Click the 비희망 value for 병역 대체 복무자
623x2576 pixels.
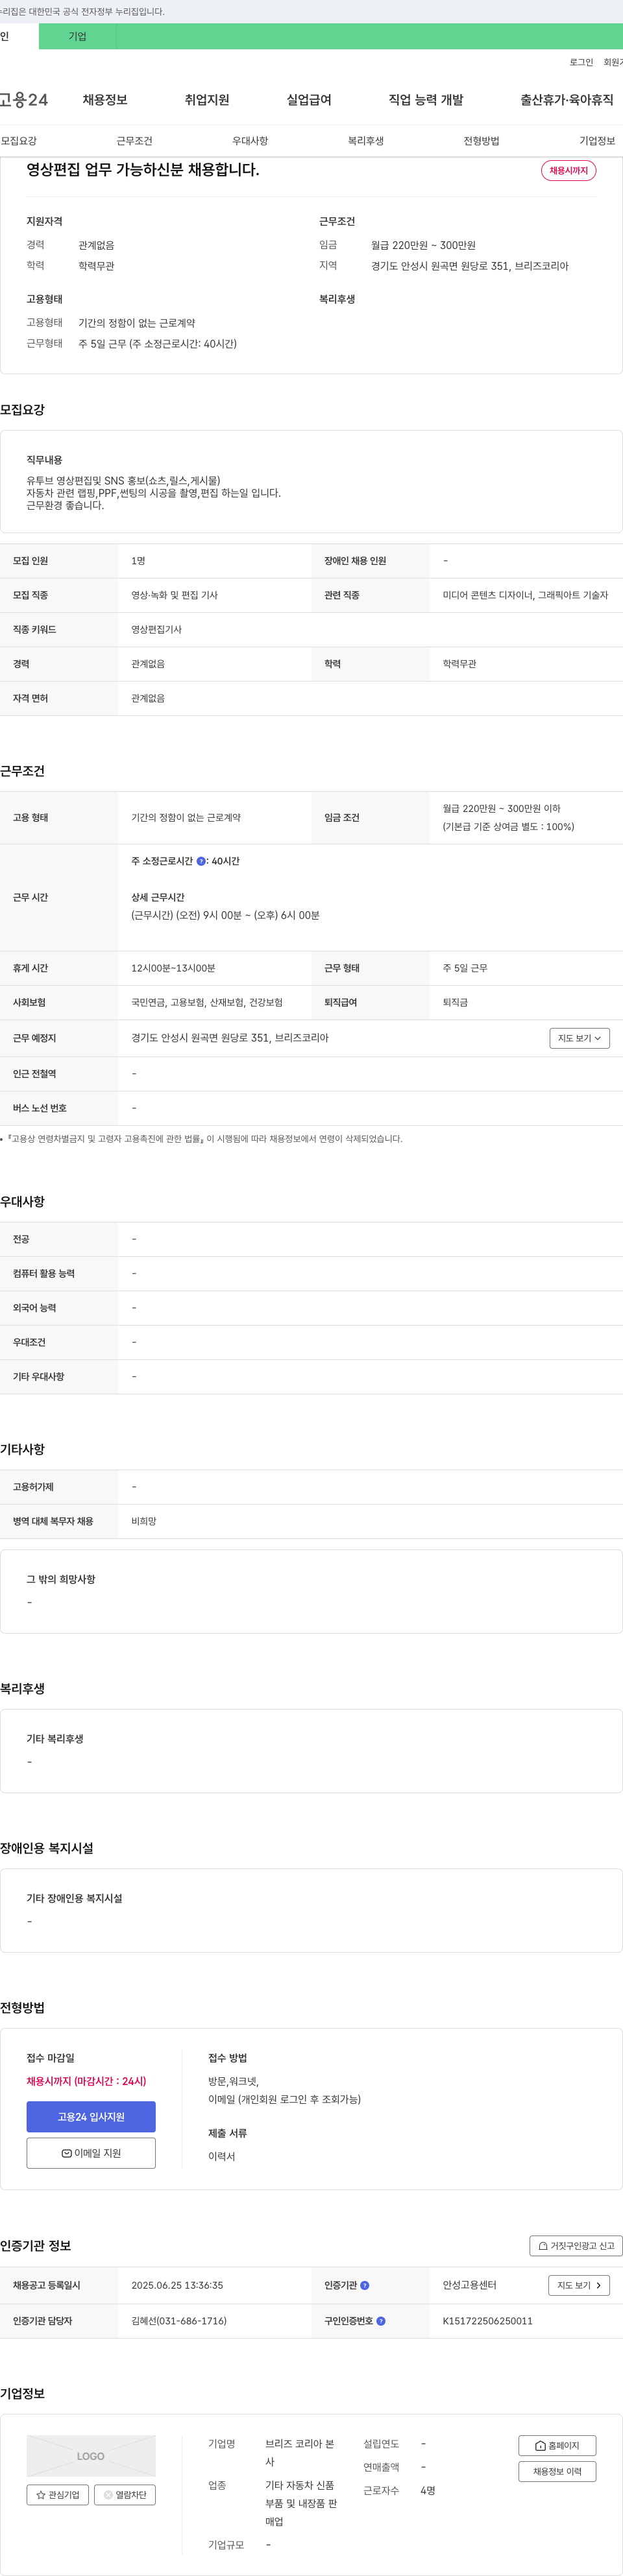click(144, 1521)
